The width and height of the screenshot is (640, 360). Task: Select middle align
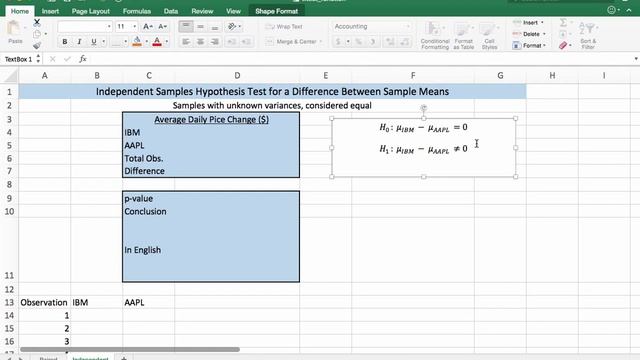pos(200,27)
